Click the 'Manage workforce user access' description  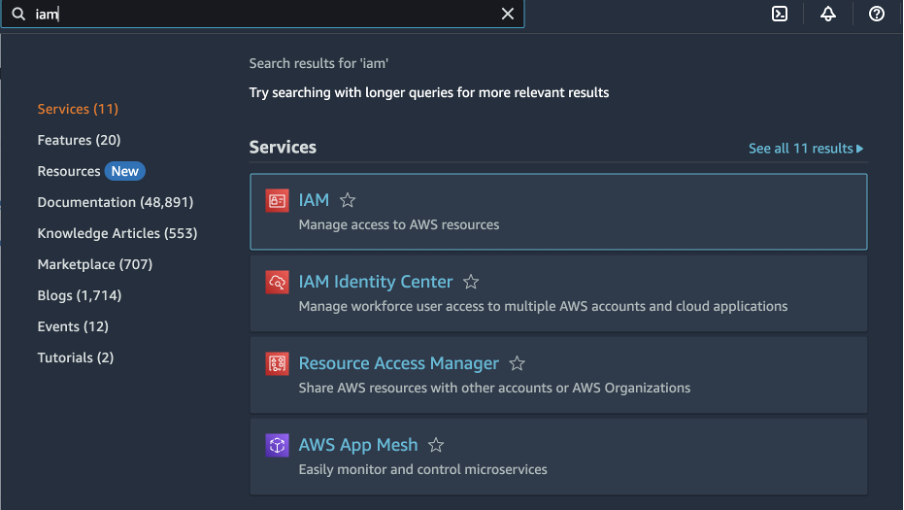click(x=543, y=306)
